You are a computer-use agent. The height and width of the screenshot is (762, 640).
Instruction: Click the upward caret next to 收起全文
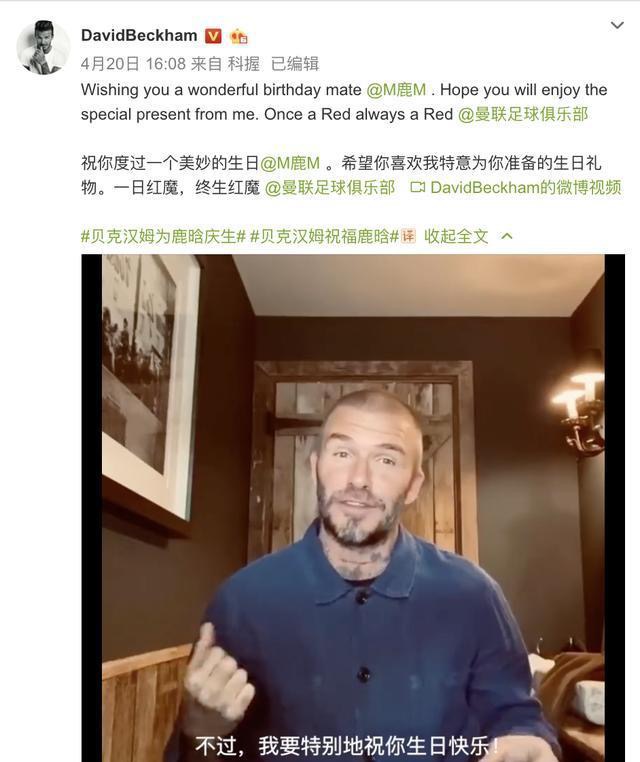[x=506, y=236]
